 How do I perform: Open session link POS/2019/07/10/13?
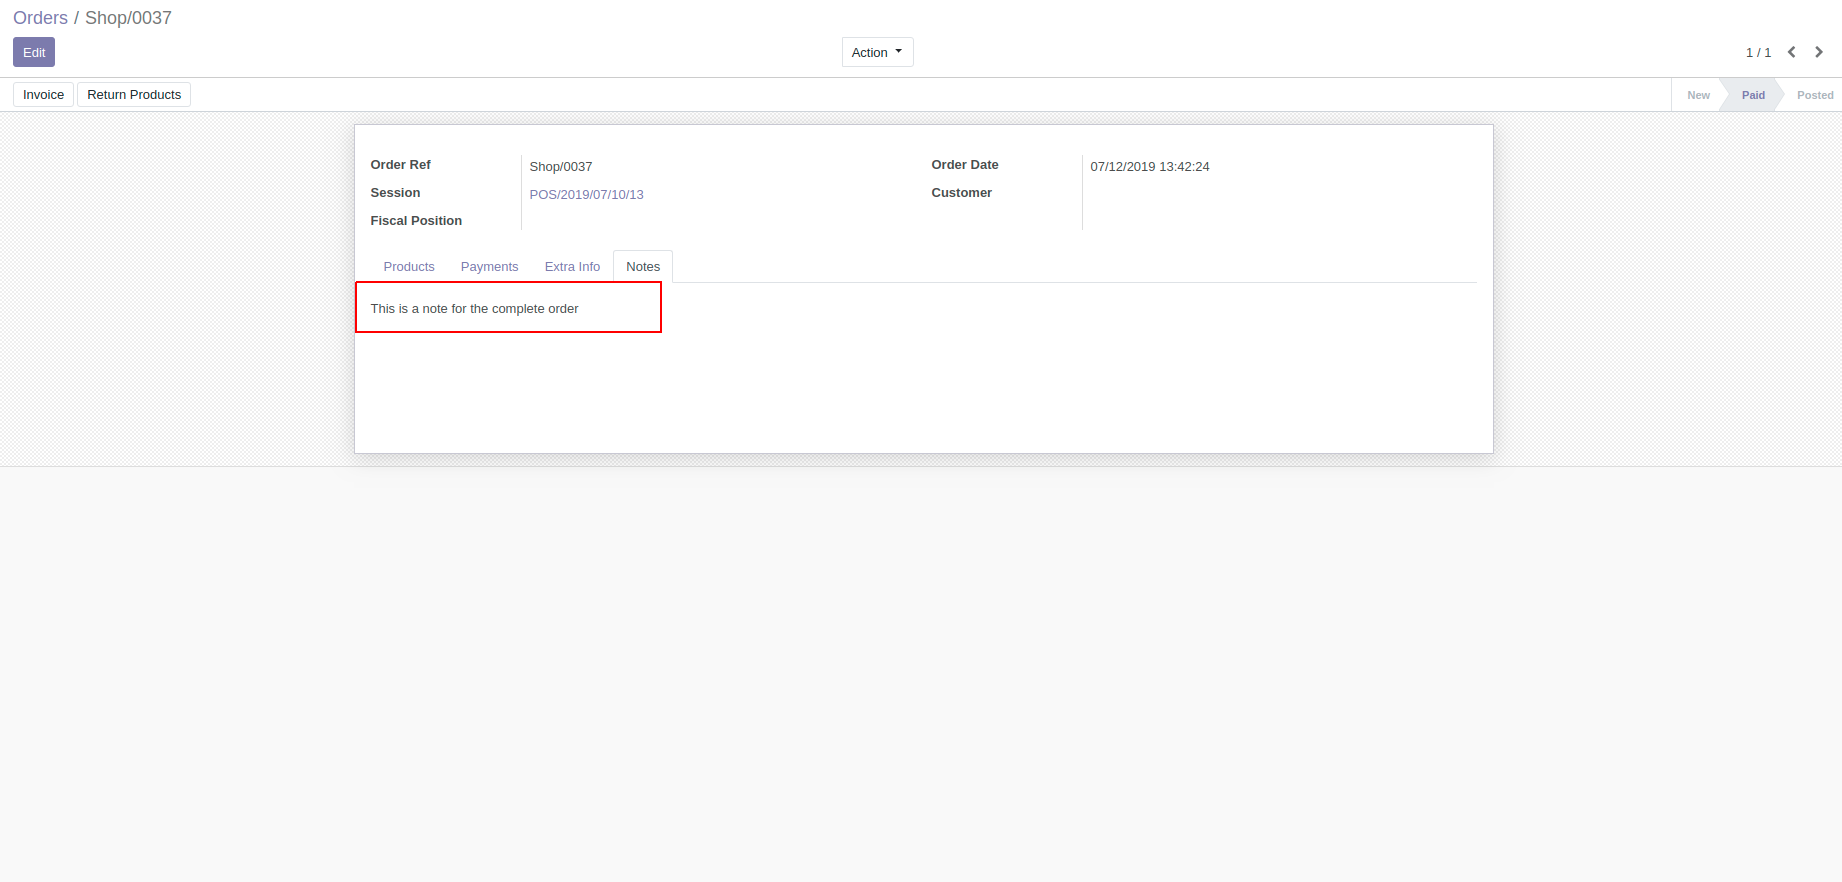point(586,195)
